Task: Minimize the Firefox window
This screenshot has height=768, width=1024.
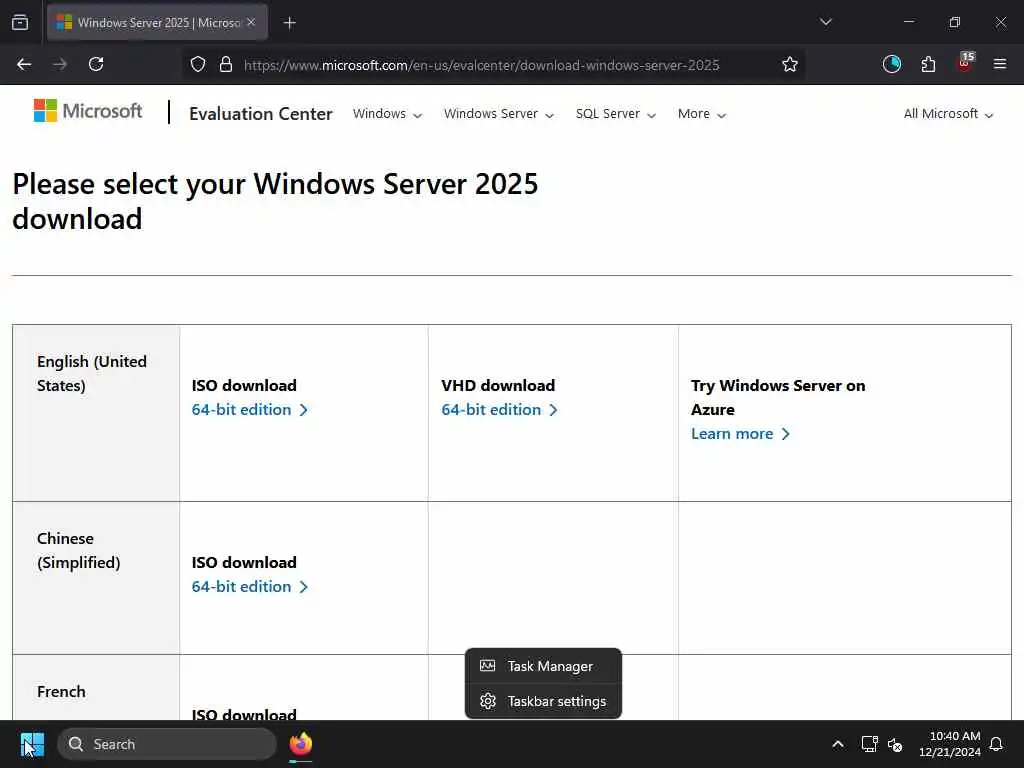Action: (908, 22)
